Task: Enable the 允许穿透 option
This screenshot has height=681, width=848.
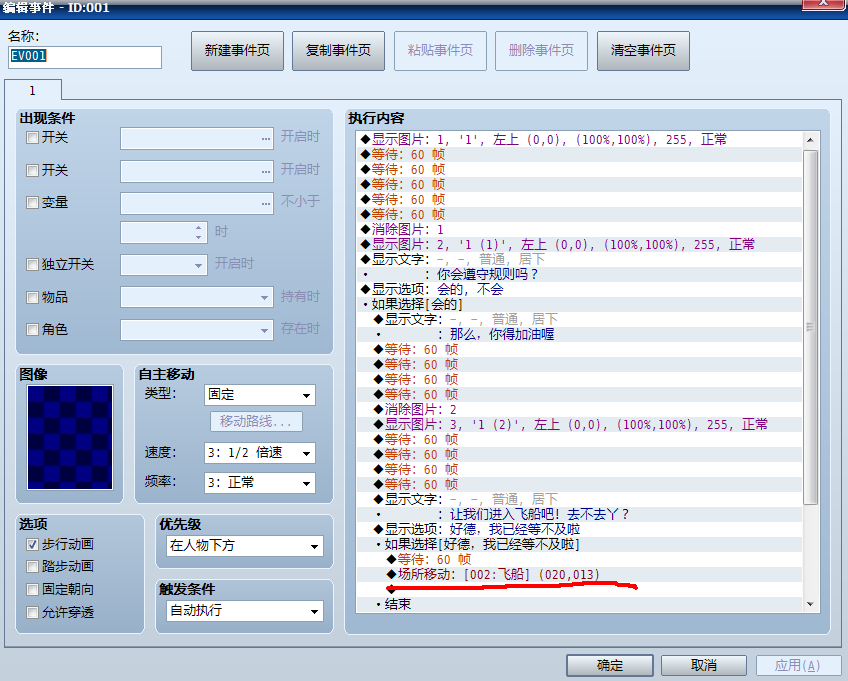Action: coord(32,612)
